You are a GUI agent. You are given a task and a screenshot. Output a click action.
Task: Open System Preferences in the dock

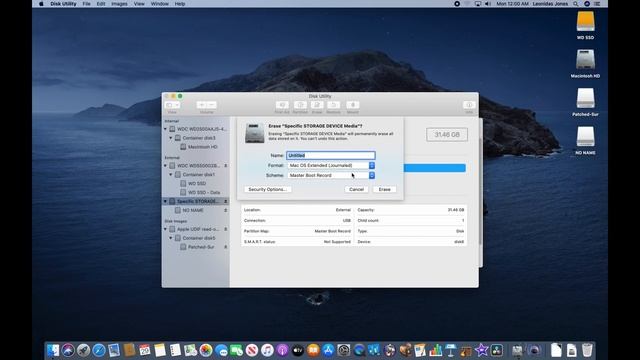pos(344,350)
